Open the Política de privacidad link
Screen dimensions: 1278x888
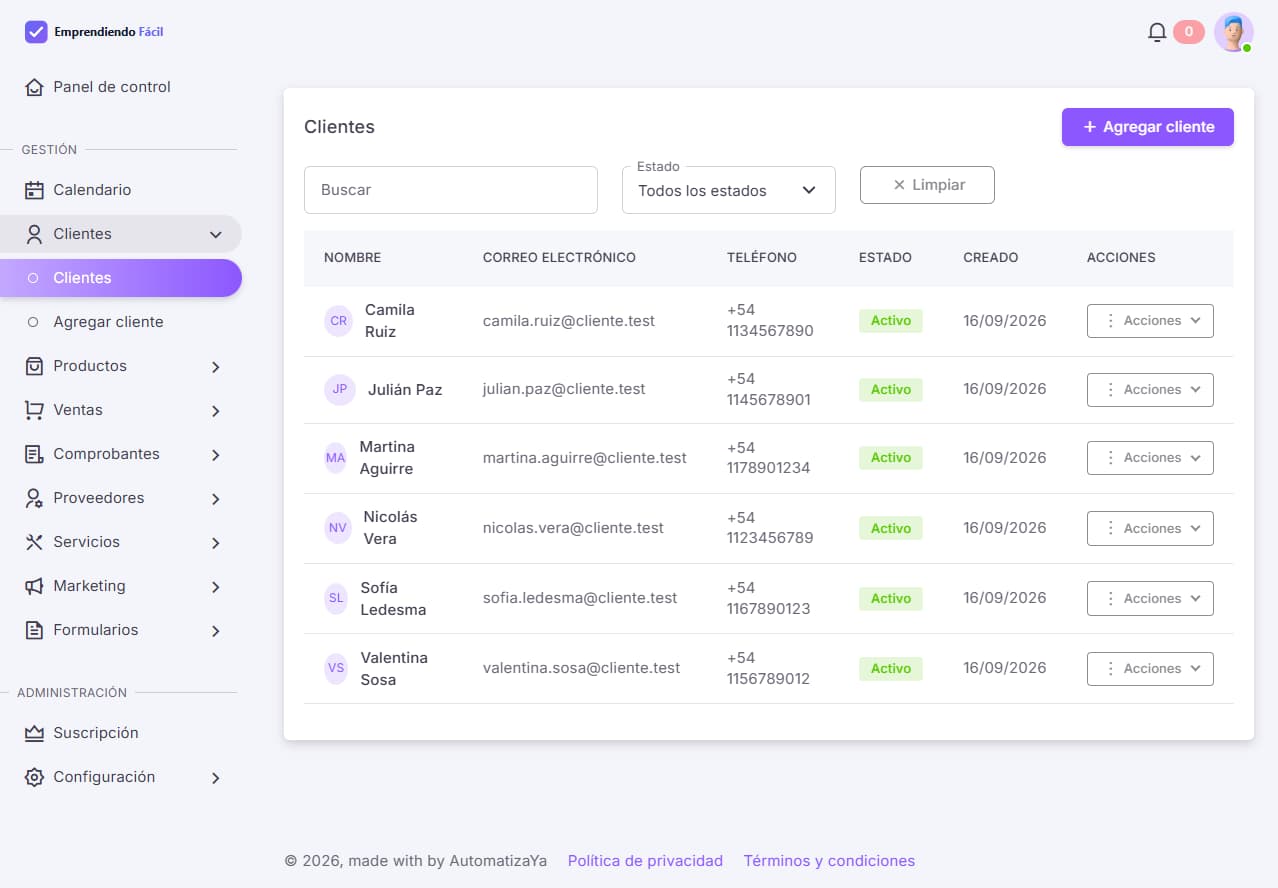(x=645, y=861)
